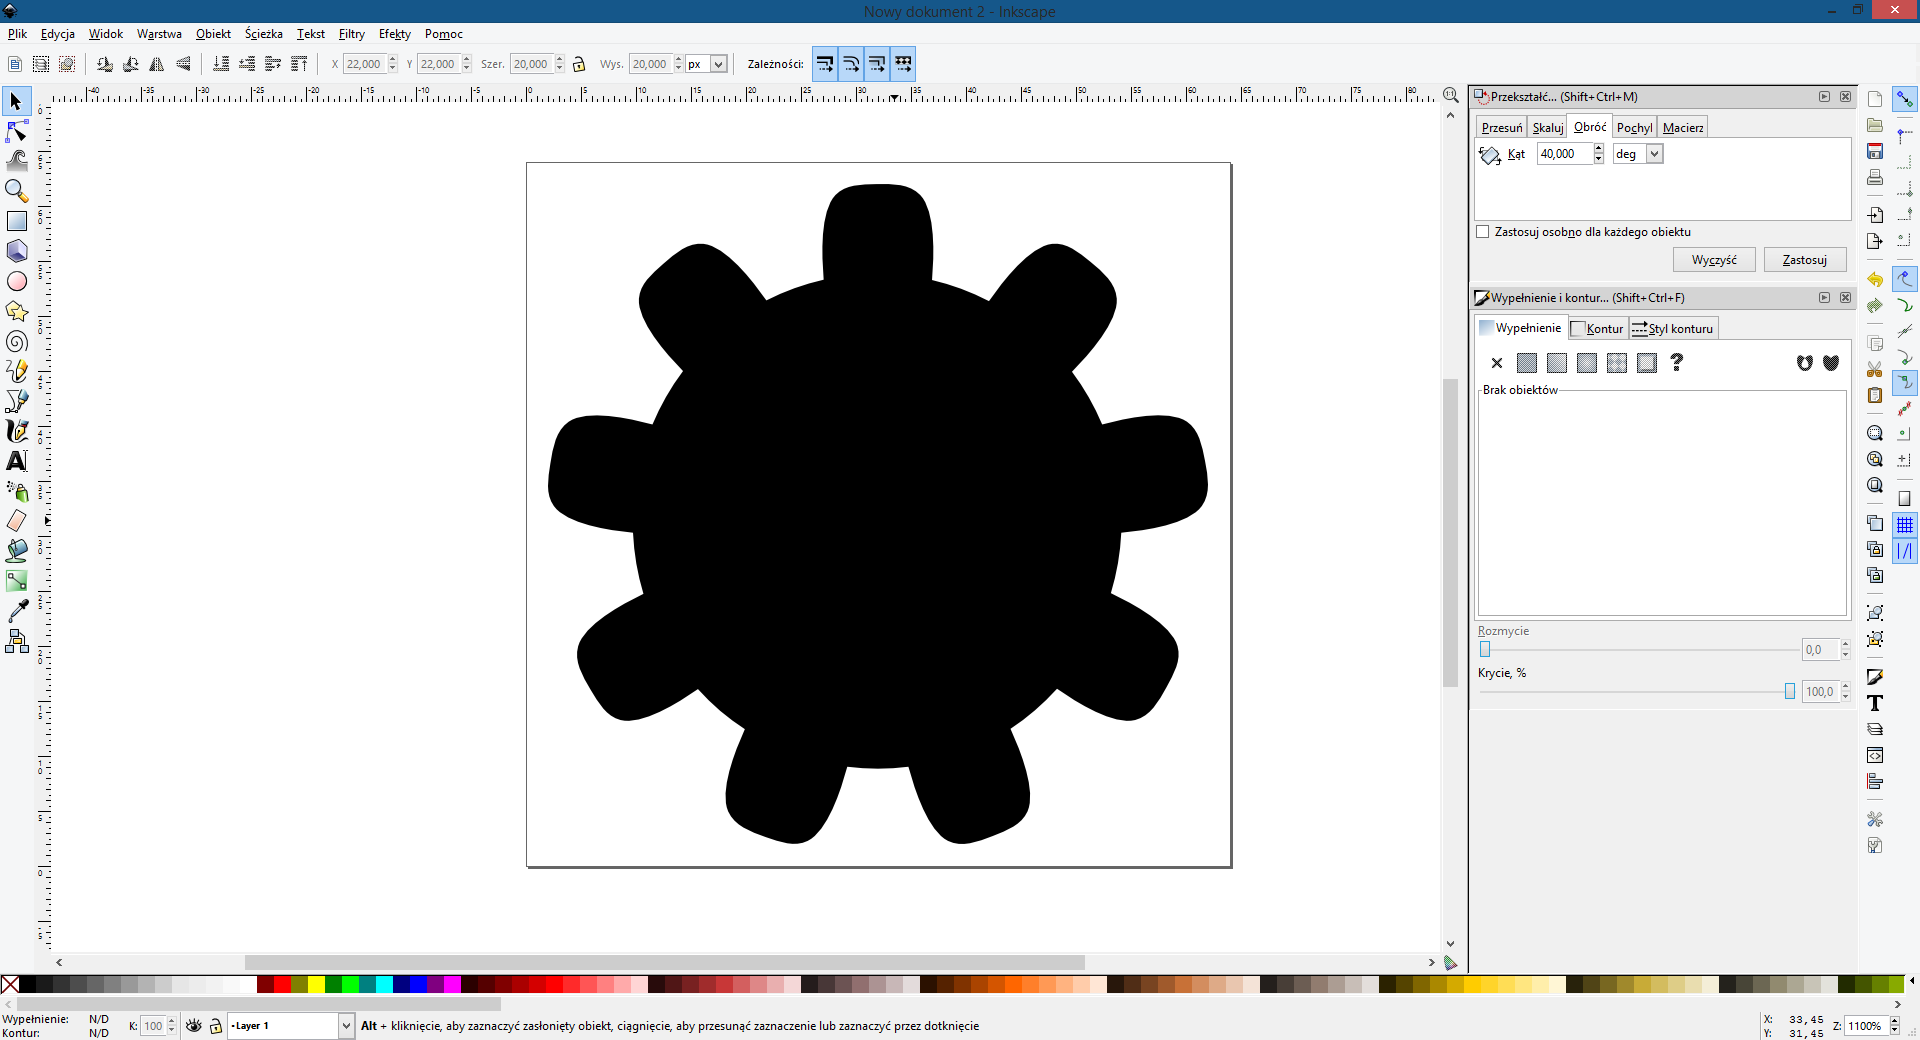Screen dimensions: 1920x1040
Task: Choose the Zoom magnifier tool
Action: 17,190
